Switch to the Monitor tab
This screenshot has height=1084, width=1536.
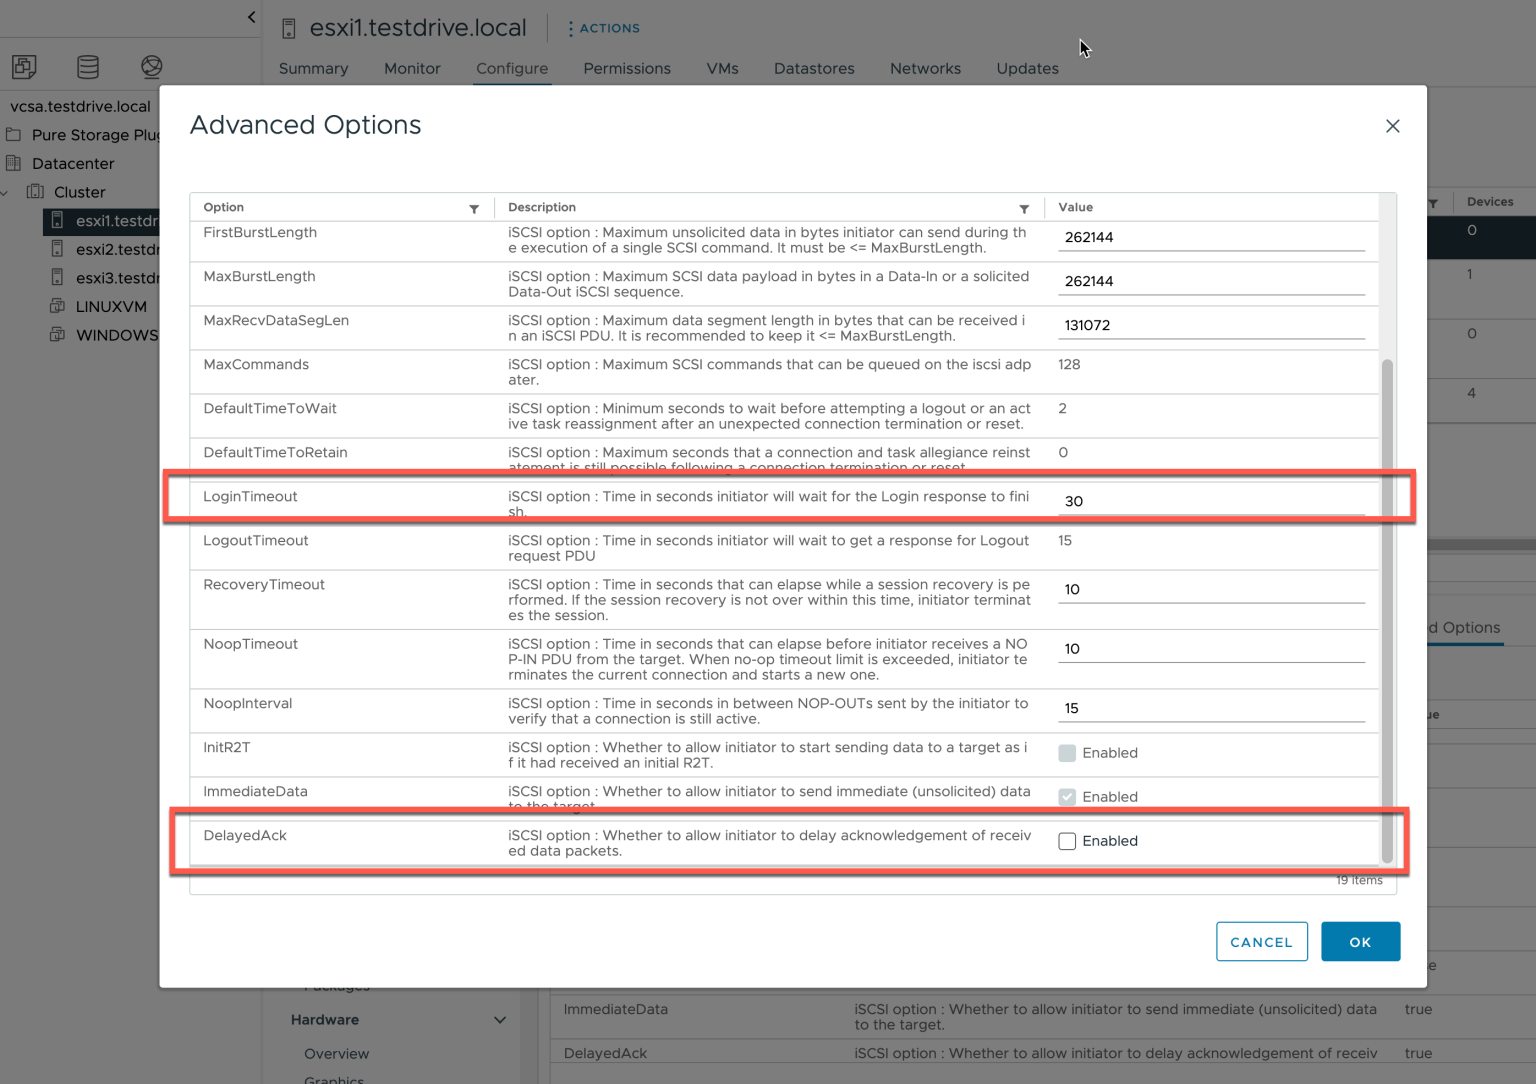(412, 68)
